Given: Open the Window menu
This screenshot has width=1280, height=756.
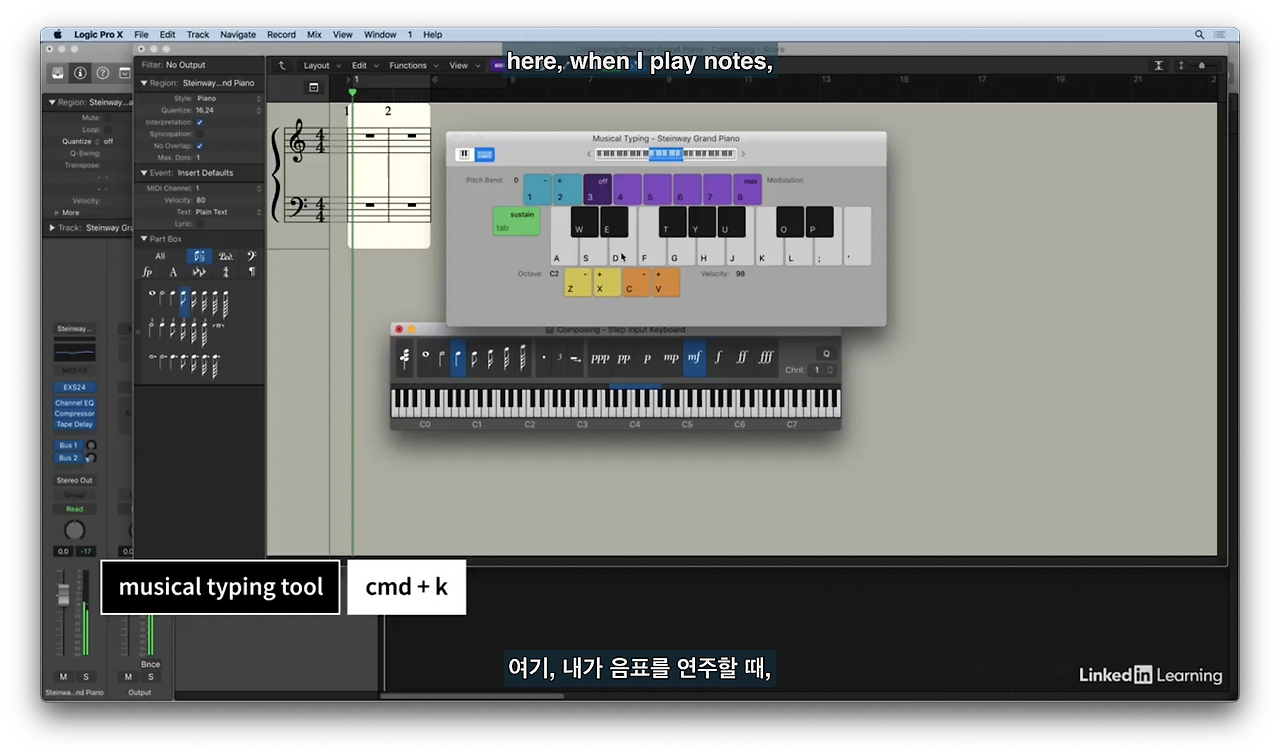Looking at the screenshot, I should pyautogui.click(x=380, y=34).
